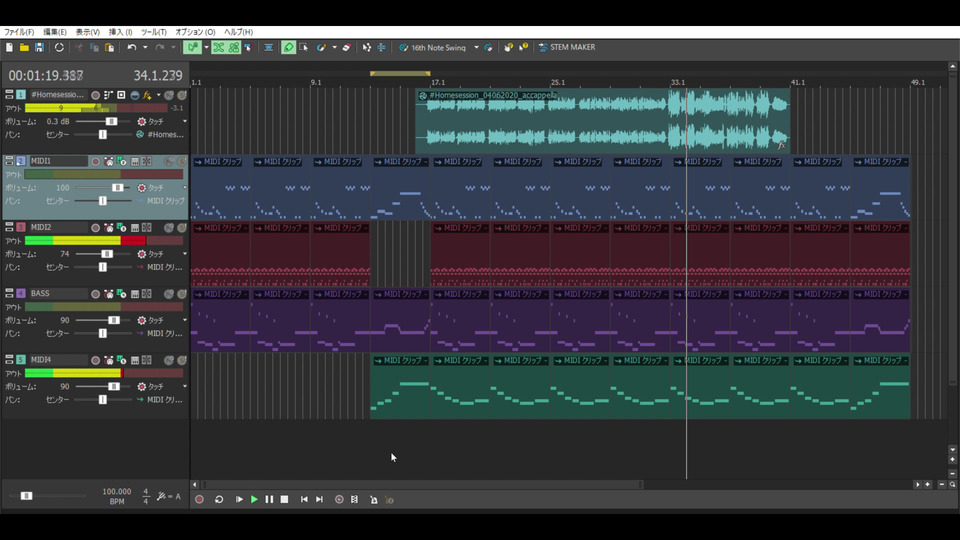960x540 pixels.
Task: Start playback with the green Play button
Action: (x=254, y=499)
